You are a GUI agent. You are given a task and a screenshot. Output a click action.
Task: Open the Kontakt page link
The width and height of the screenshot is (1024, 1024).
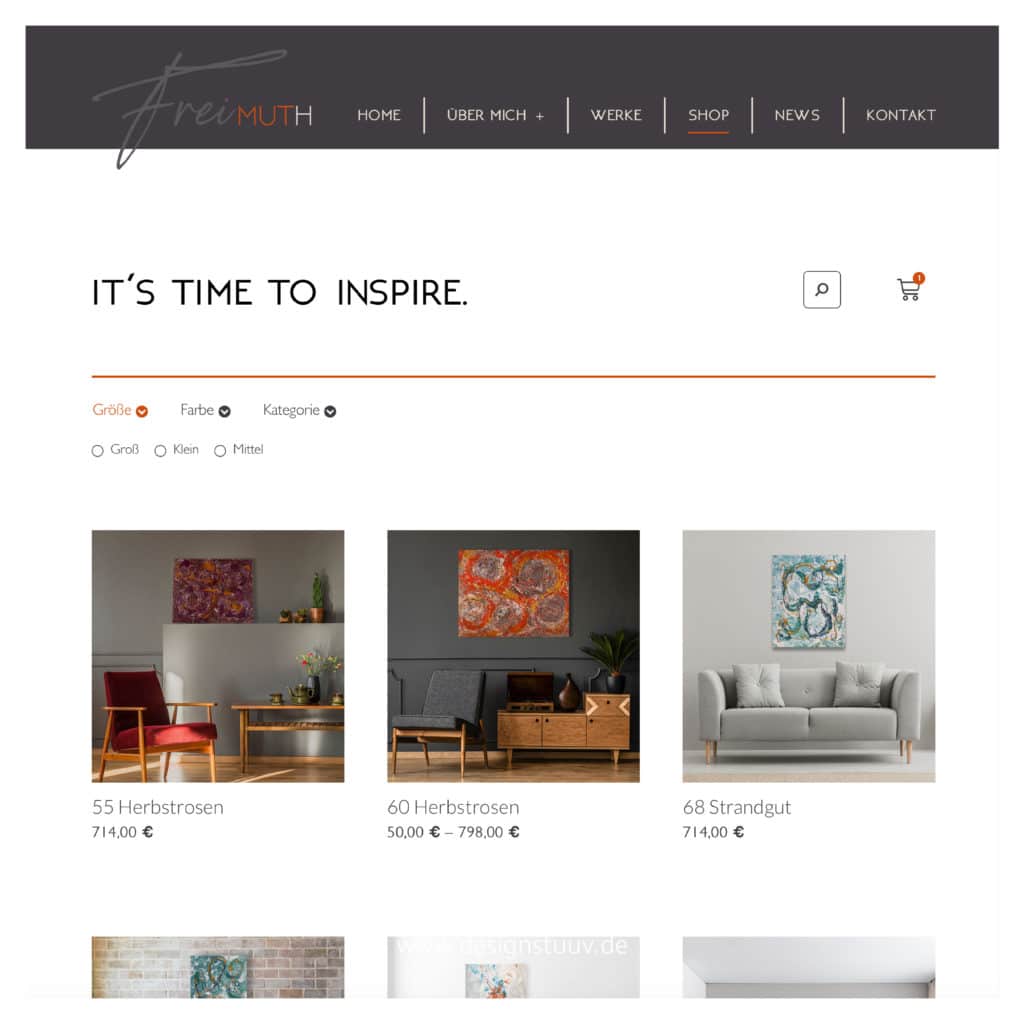901,115
